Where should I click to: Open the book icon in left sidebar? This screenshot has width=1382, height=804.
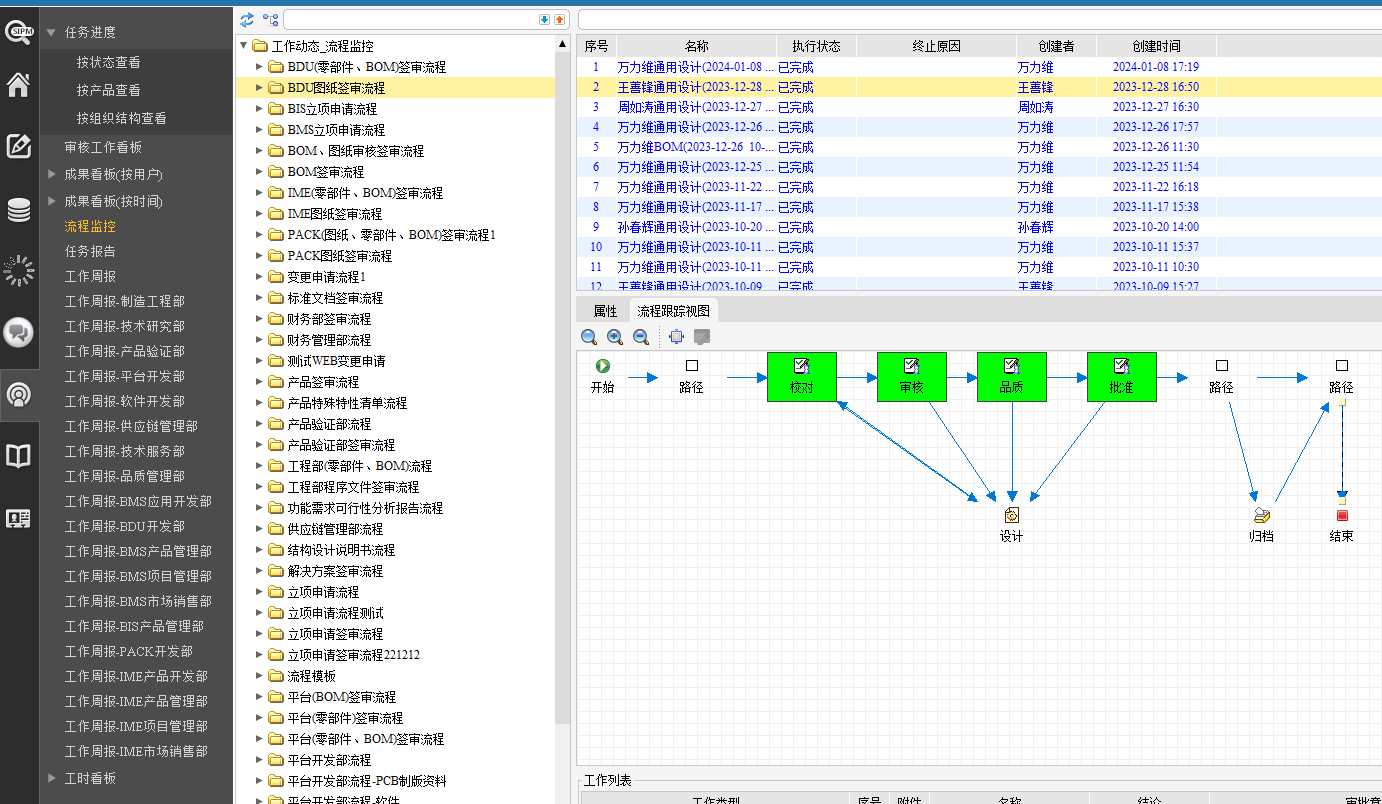coord(18,456)
